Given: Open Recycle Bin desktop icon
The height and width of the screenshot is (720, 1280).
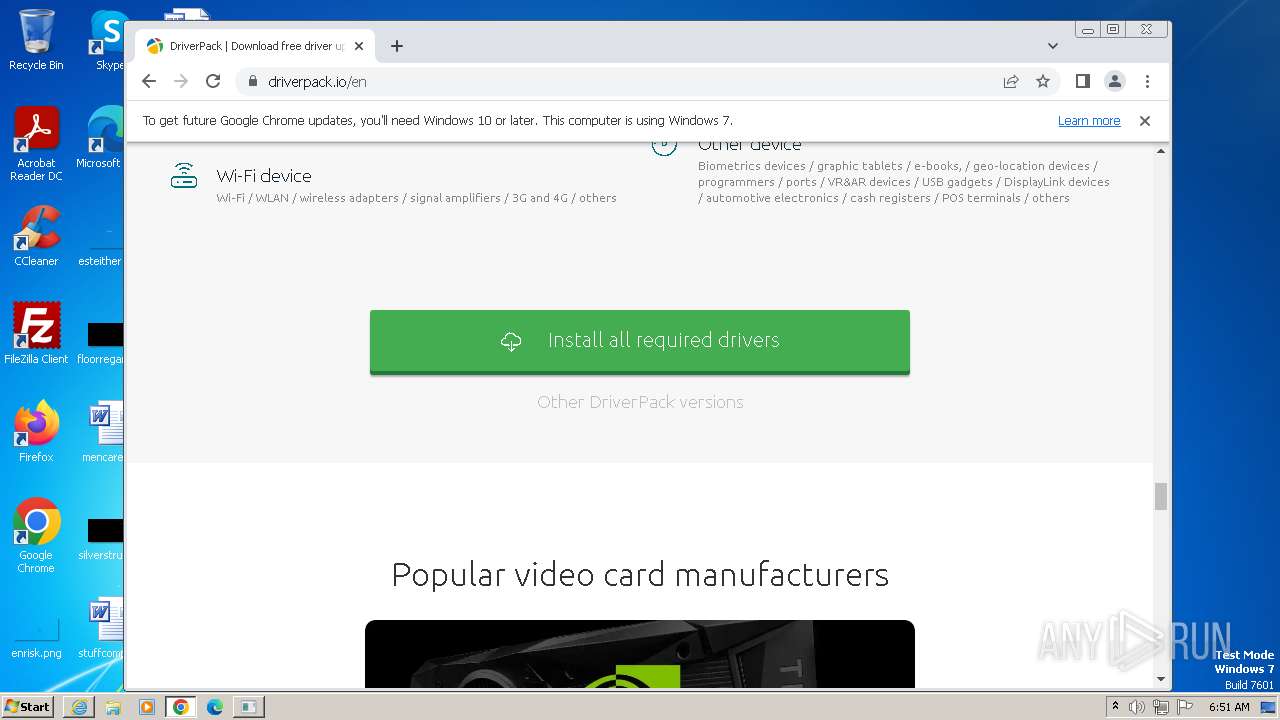Looking at the screenshot, I should (x=36, y=40).
